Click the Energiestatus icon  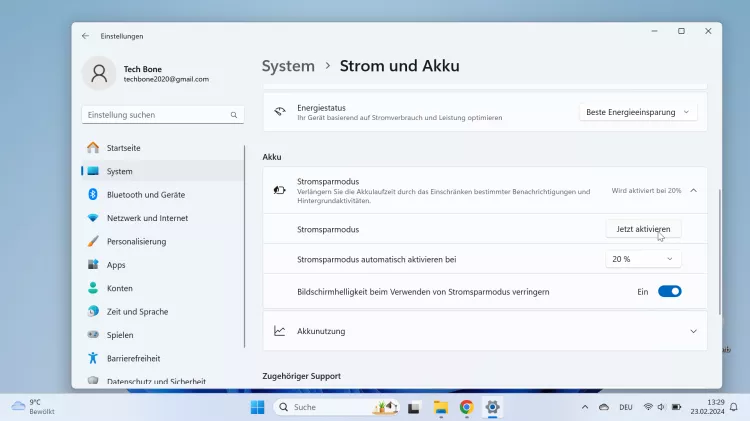pos(280,112)
